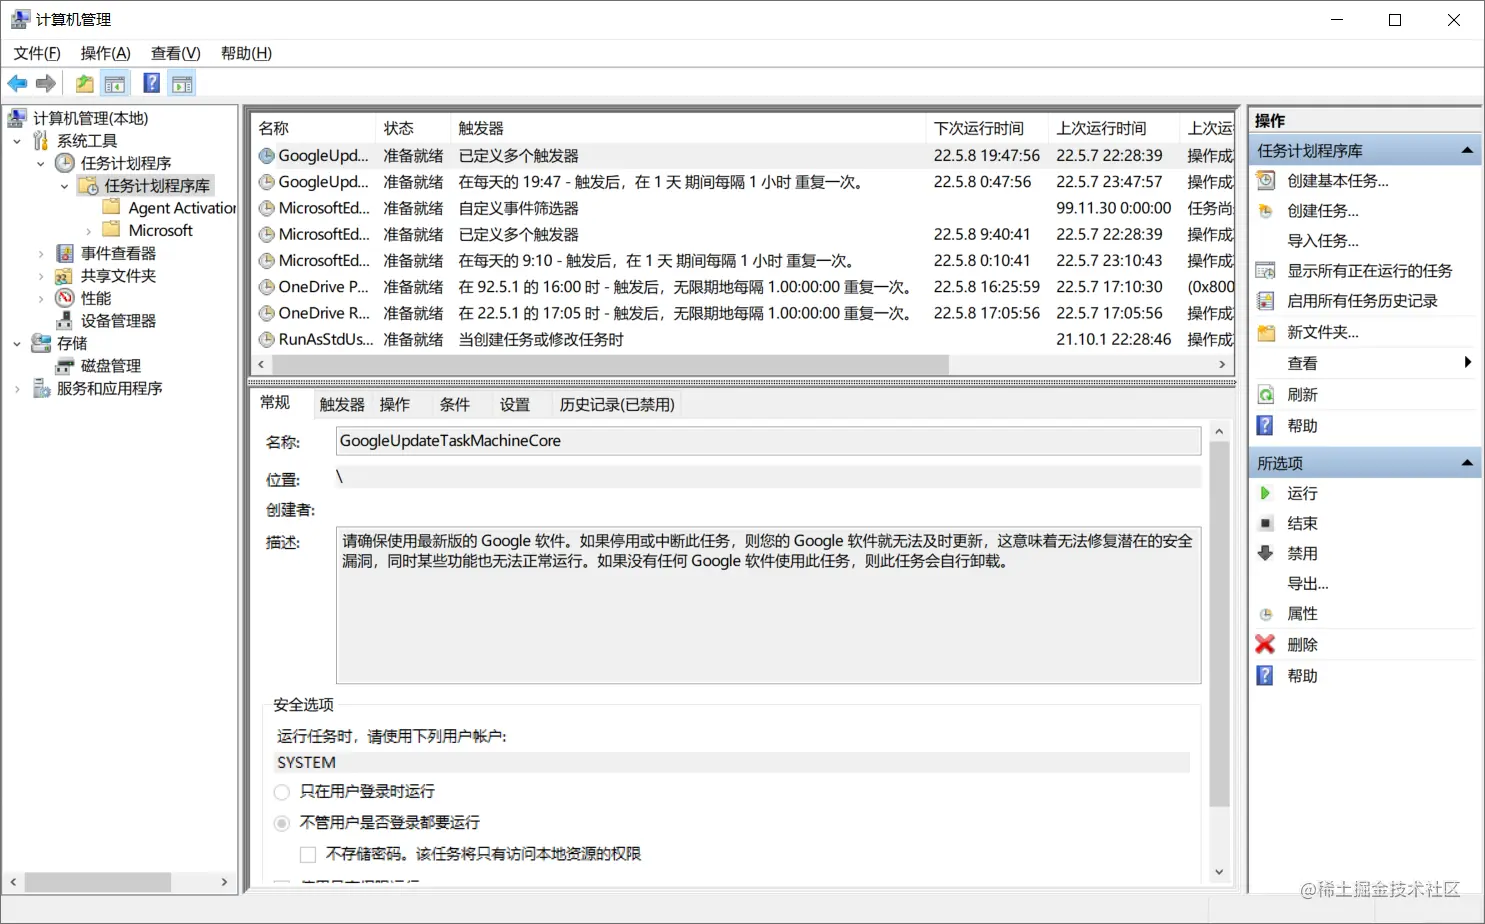Sort by the 状态 column header
Screen dimensions: 1485x924
(414, 129)
